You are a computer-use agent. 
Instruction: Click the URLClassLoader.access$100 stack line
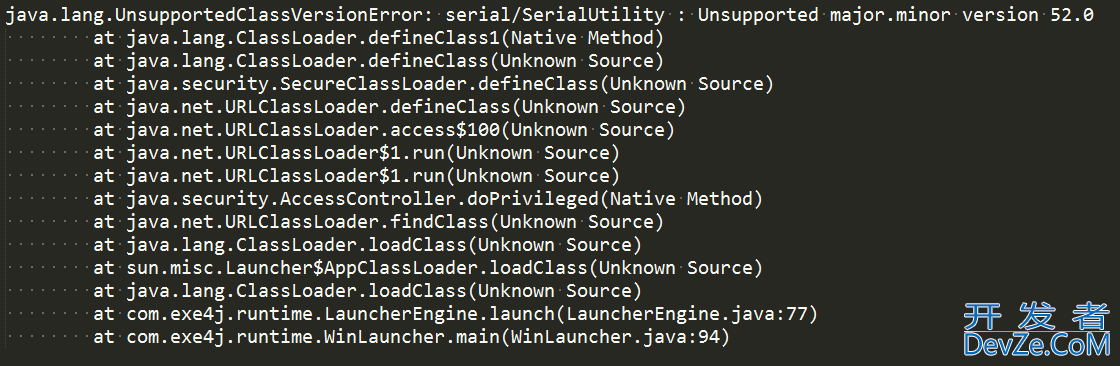coord(384,129)
